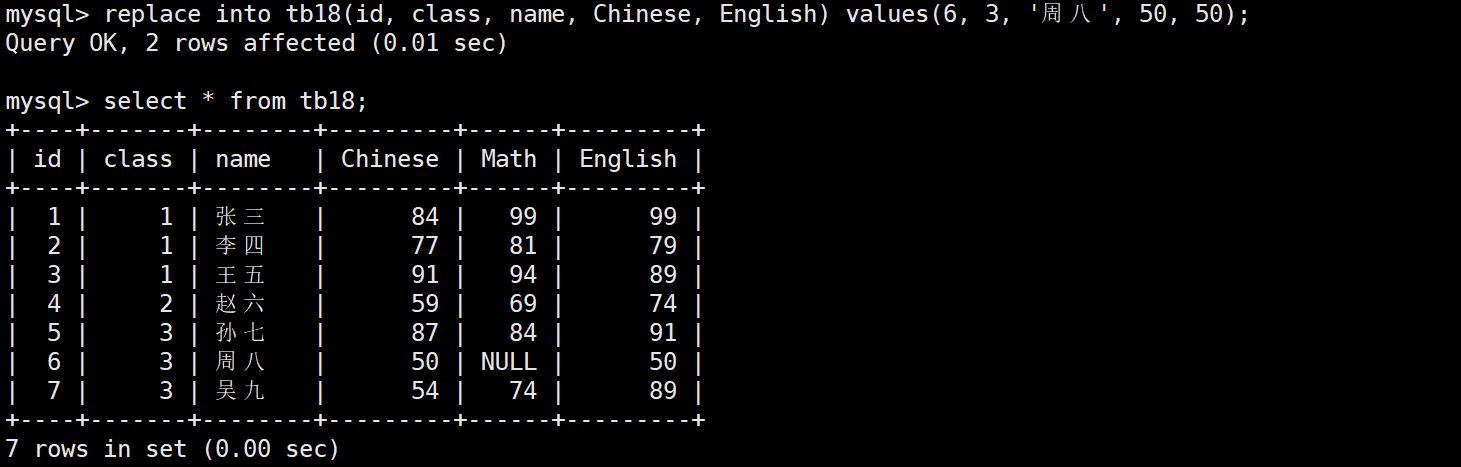Click English score 99 in 张三 row
This screenshot has height=467, width=1461.
point(663,217)
